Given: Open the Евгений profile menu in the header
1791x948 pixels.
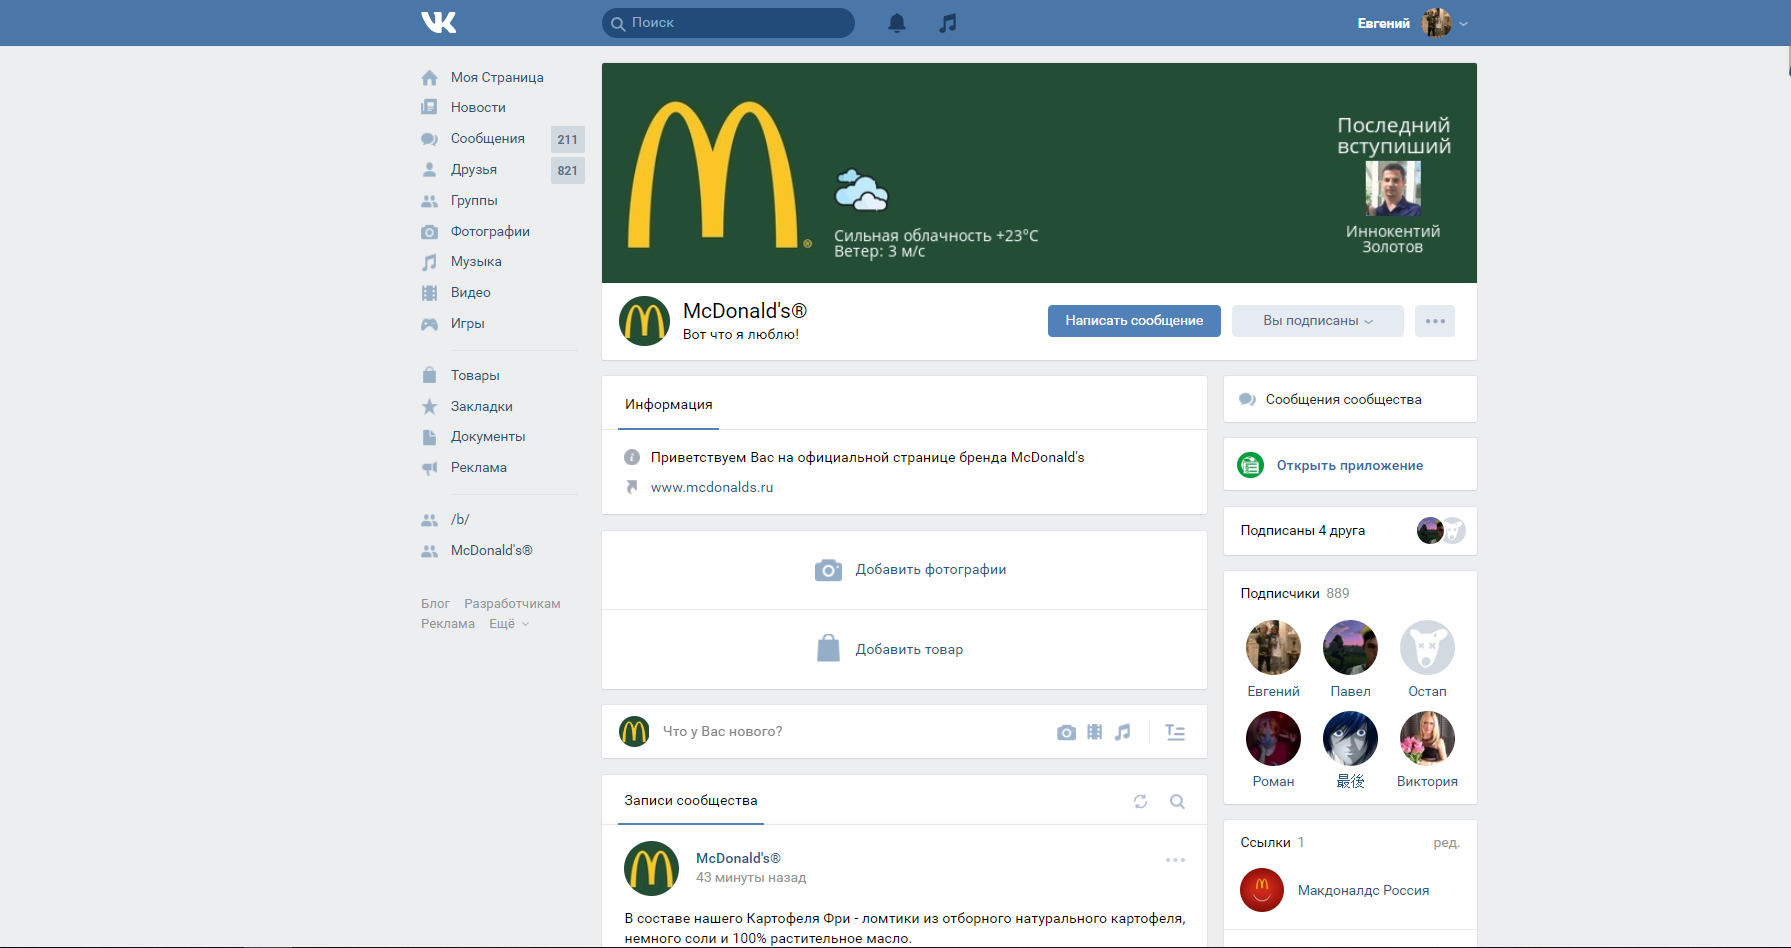Looking at the screenshot, I should coord(1412,23).
